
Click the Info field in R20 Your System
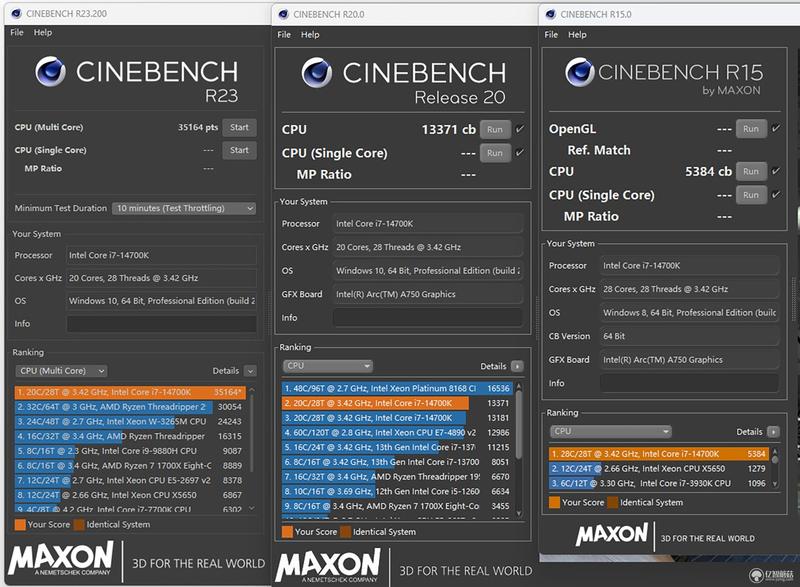pos(428,318)
